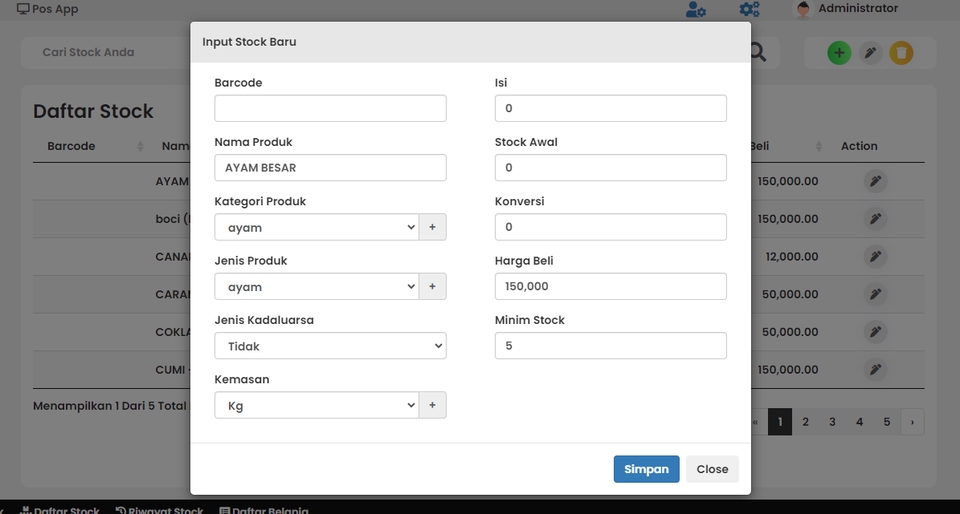Click the Pos App monitor icon
This screenshot has width=960, height=514.
pos(23,9)
